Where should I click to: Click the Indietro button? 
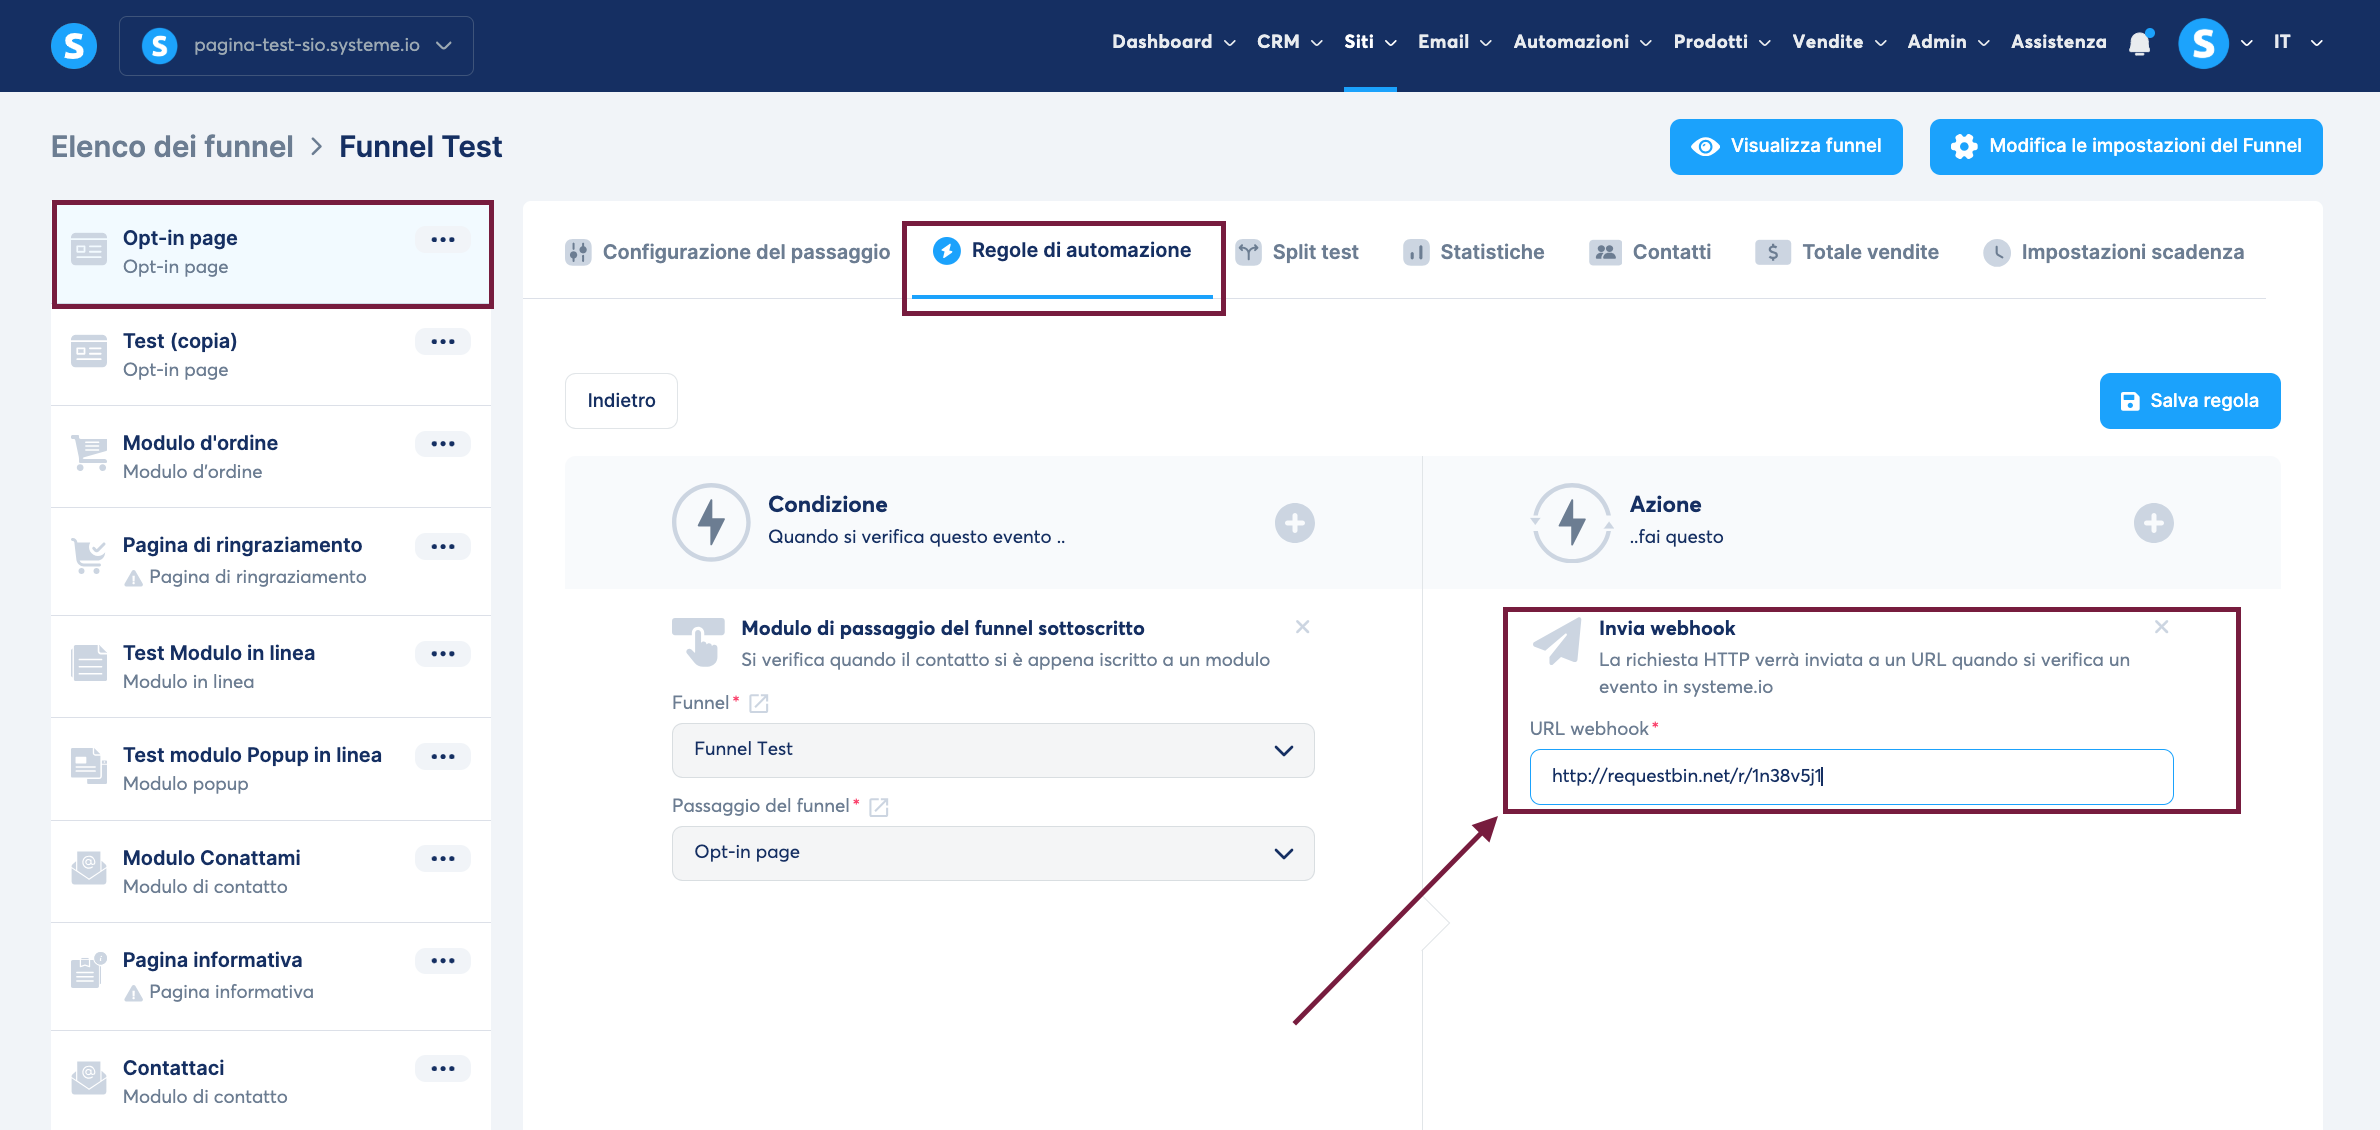coord(621,401)
